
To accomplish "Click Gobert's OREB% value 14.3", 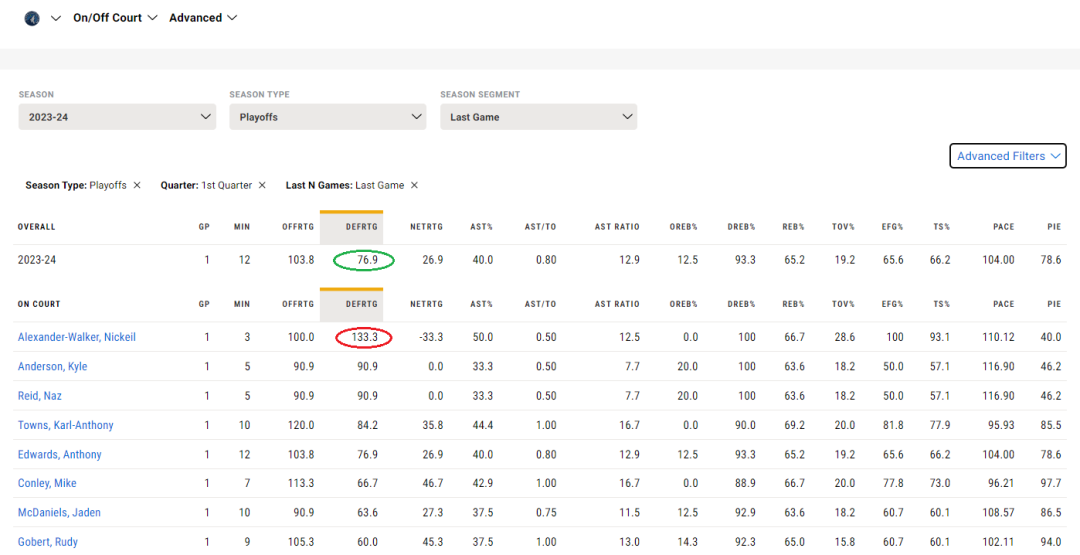I will tap(687, 542).
